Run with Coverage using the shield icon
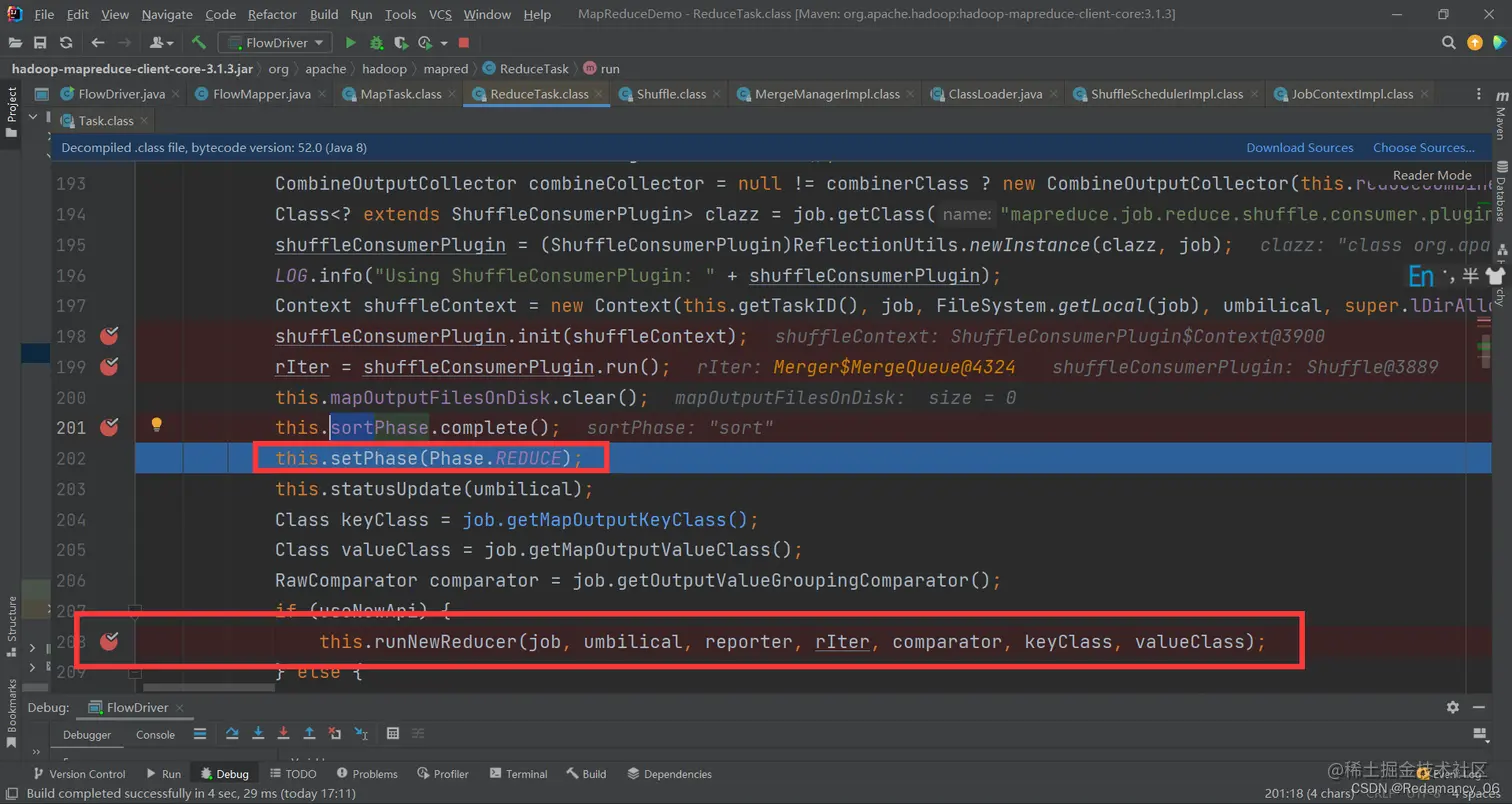Screen dimensions: 1512x804 [401, 43]
